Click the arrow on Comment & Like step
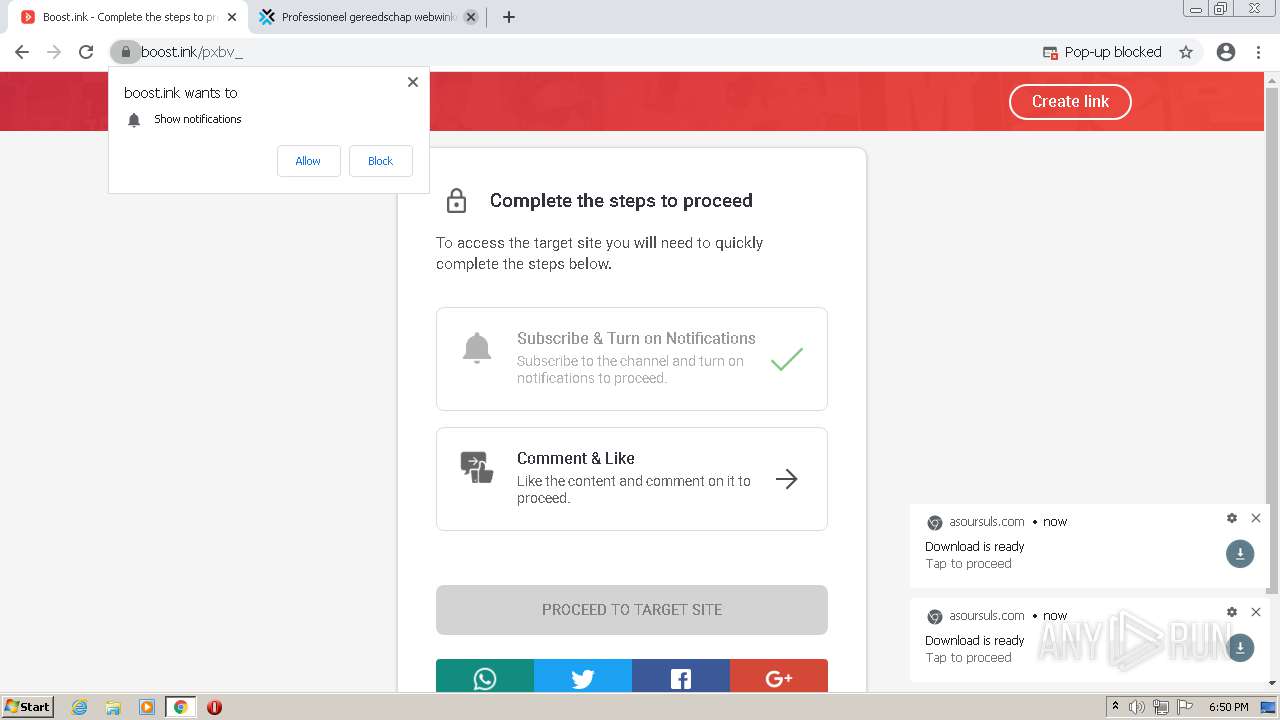Screen dimensions: 1280x720 (x=787, y=479)
